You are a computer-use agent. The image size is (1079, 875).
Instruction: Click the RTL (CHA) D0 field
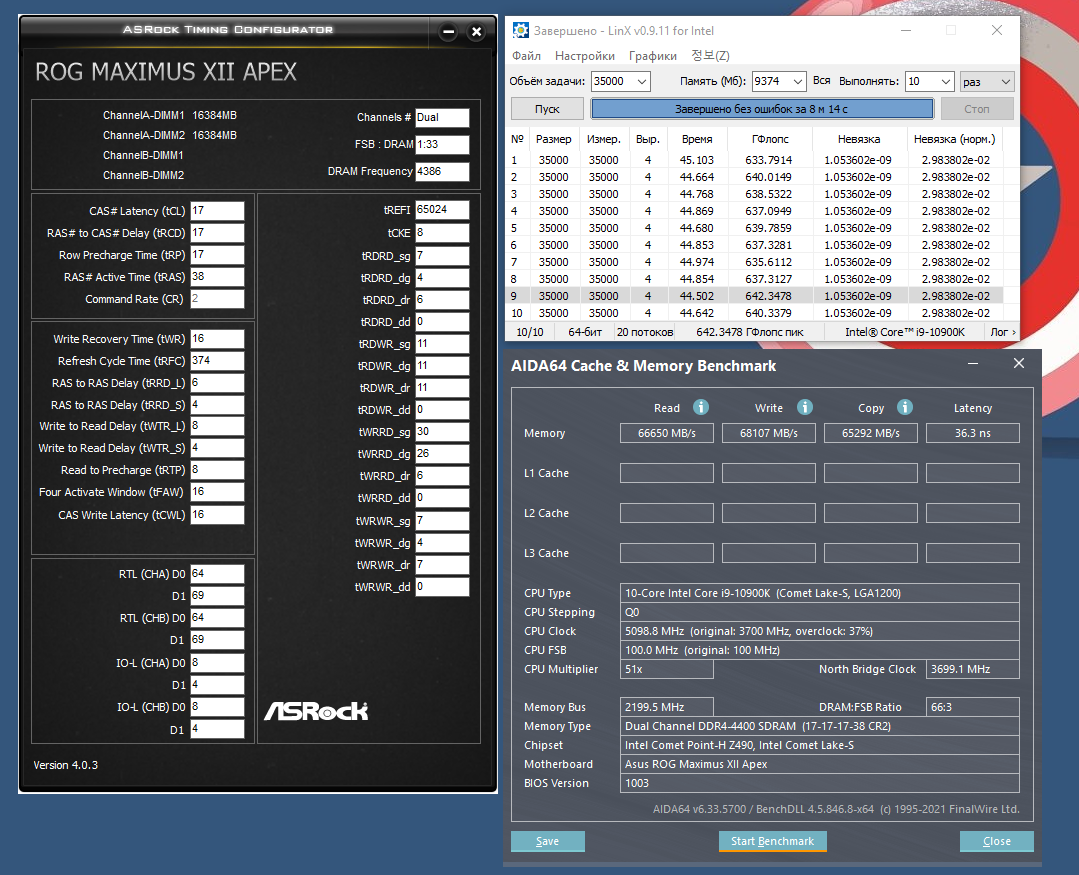(217, 574)
